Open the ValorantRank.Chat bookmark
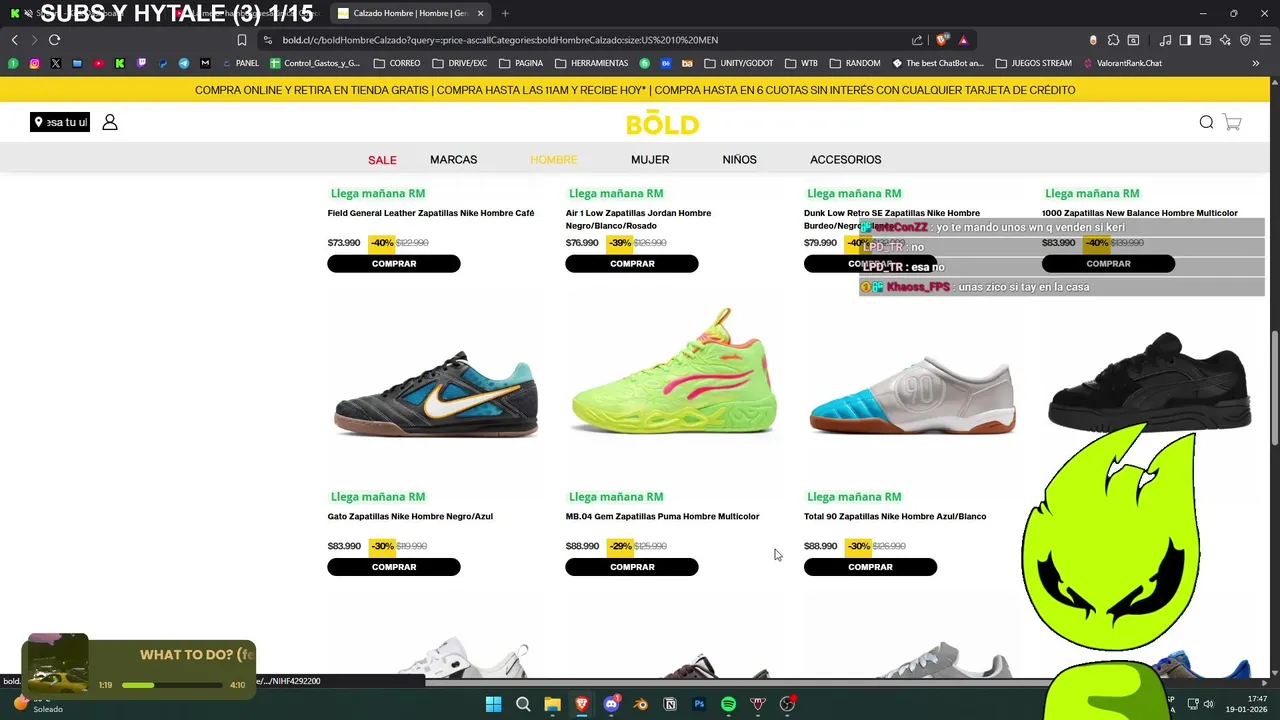 pos(1122,63)
